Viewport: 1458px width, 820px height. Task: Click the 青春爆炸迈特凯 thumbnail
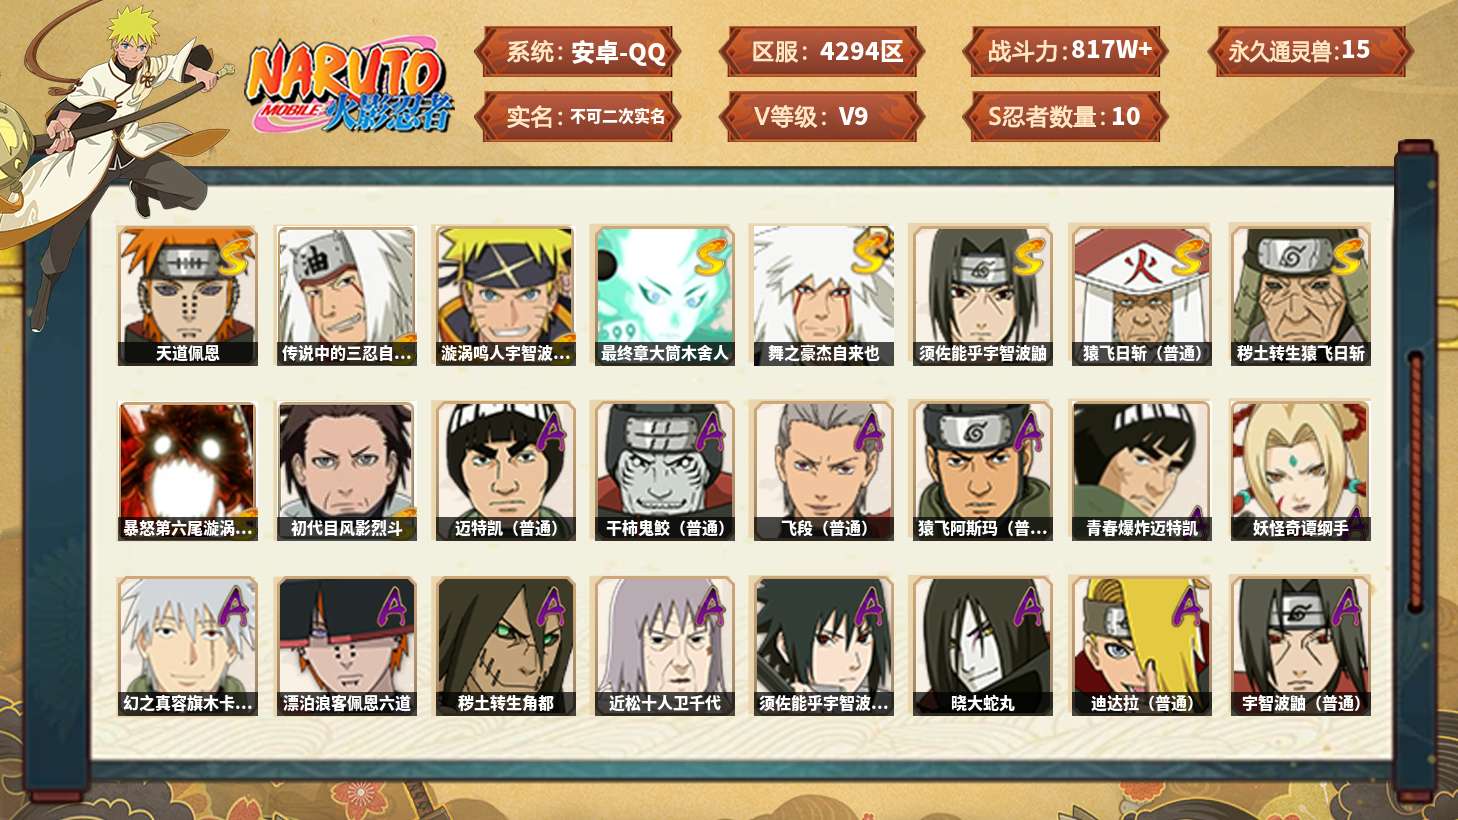point(1141,471)
